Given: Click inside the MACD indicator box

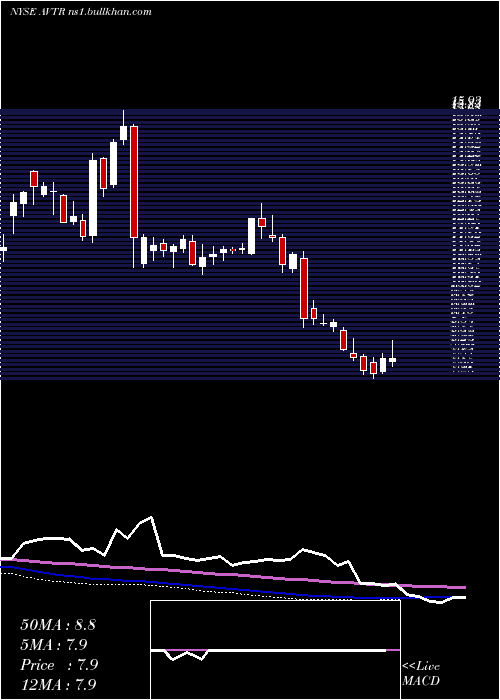Looking at the screenshot, I should point(275,650).
